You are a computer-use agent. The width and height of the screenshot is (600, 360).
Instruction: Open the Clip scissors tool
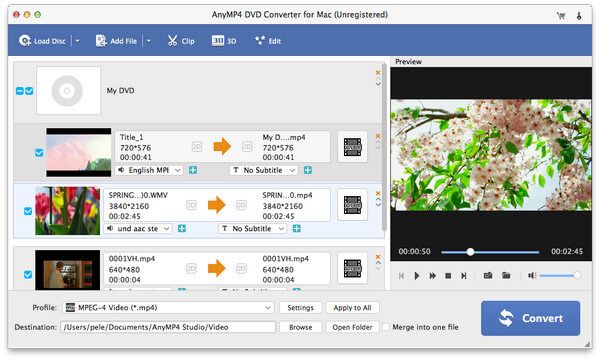pos(181,41)
